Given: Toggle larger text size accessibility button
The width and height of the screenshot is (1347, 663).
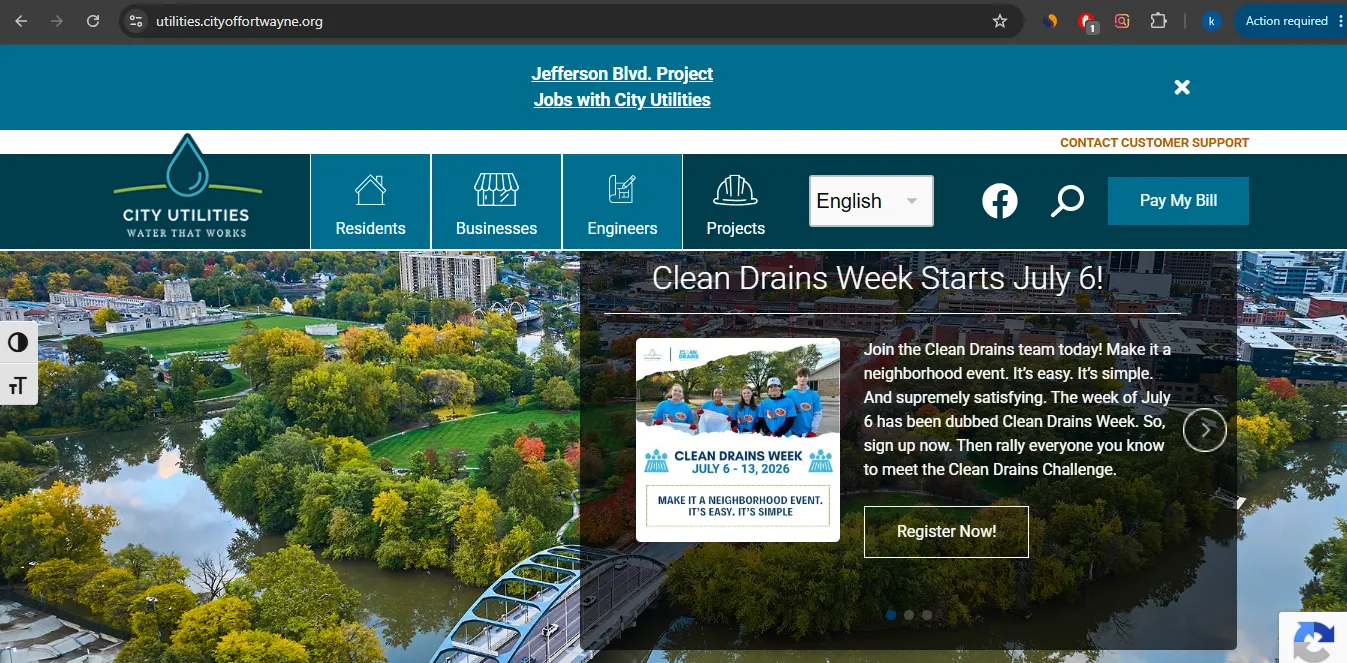Looking at the screenshot, I should (x=18, y=385).
